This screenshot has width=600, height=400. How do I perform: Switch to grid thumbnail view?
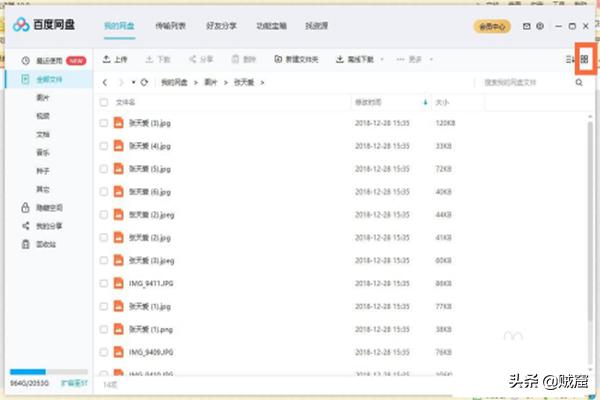point(584,60)
